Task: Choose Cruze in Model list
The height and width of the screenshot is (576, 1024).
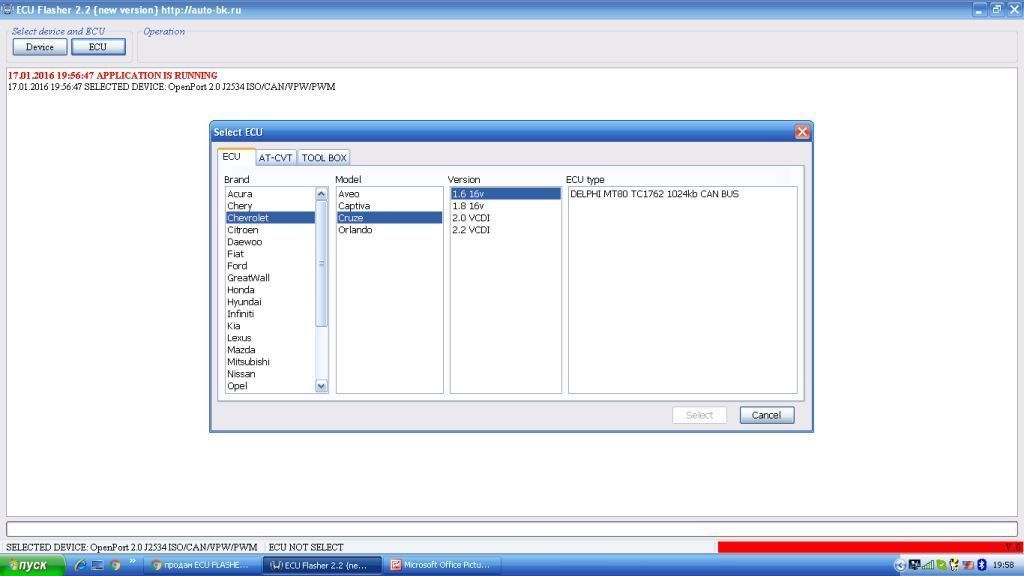Action: (x=389, y=218)
